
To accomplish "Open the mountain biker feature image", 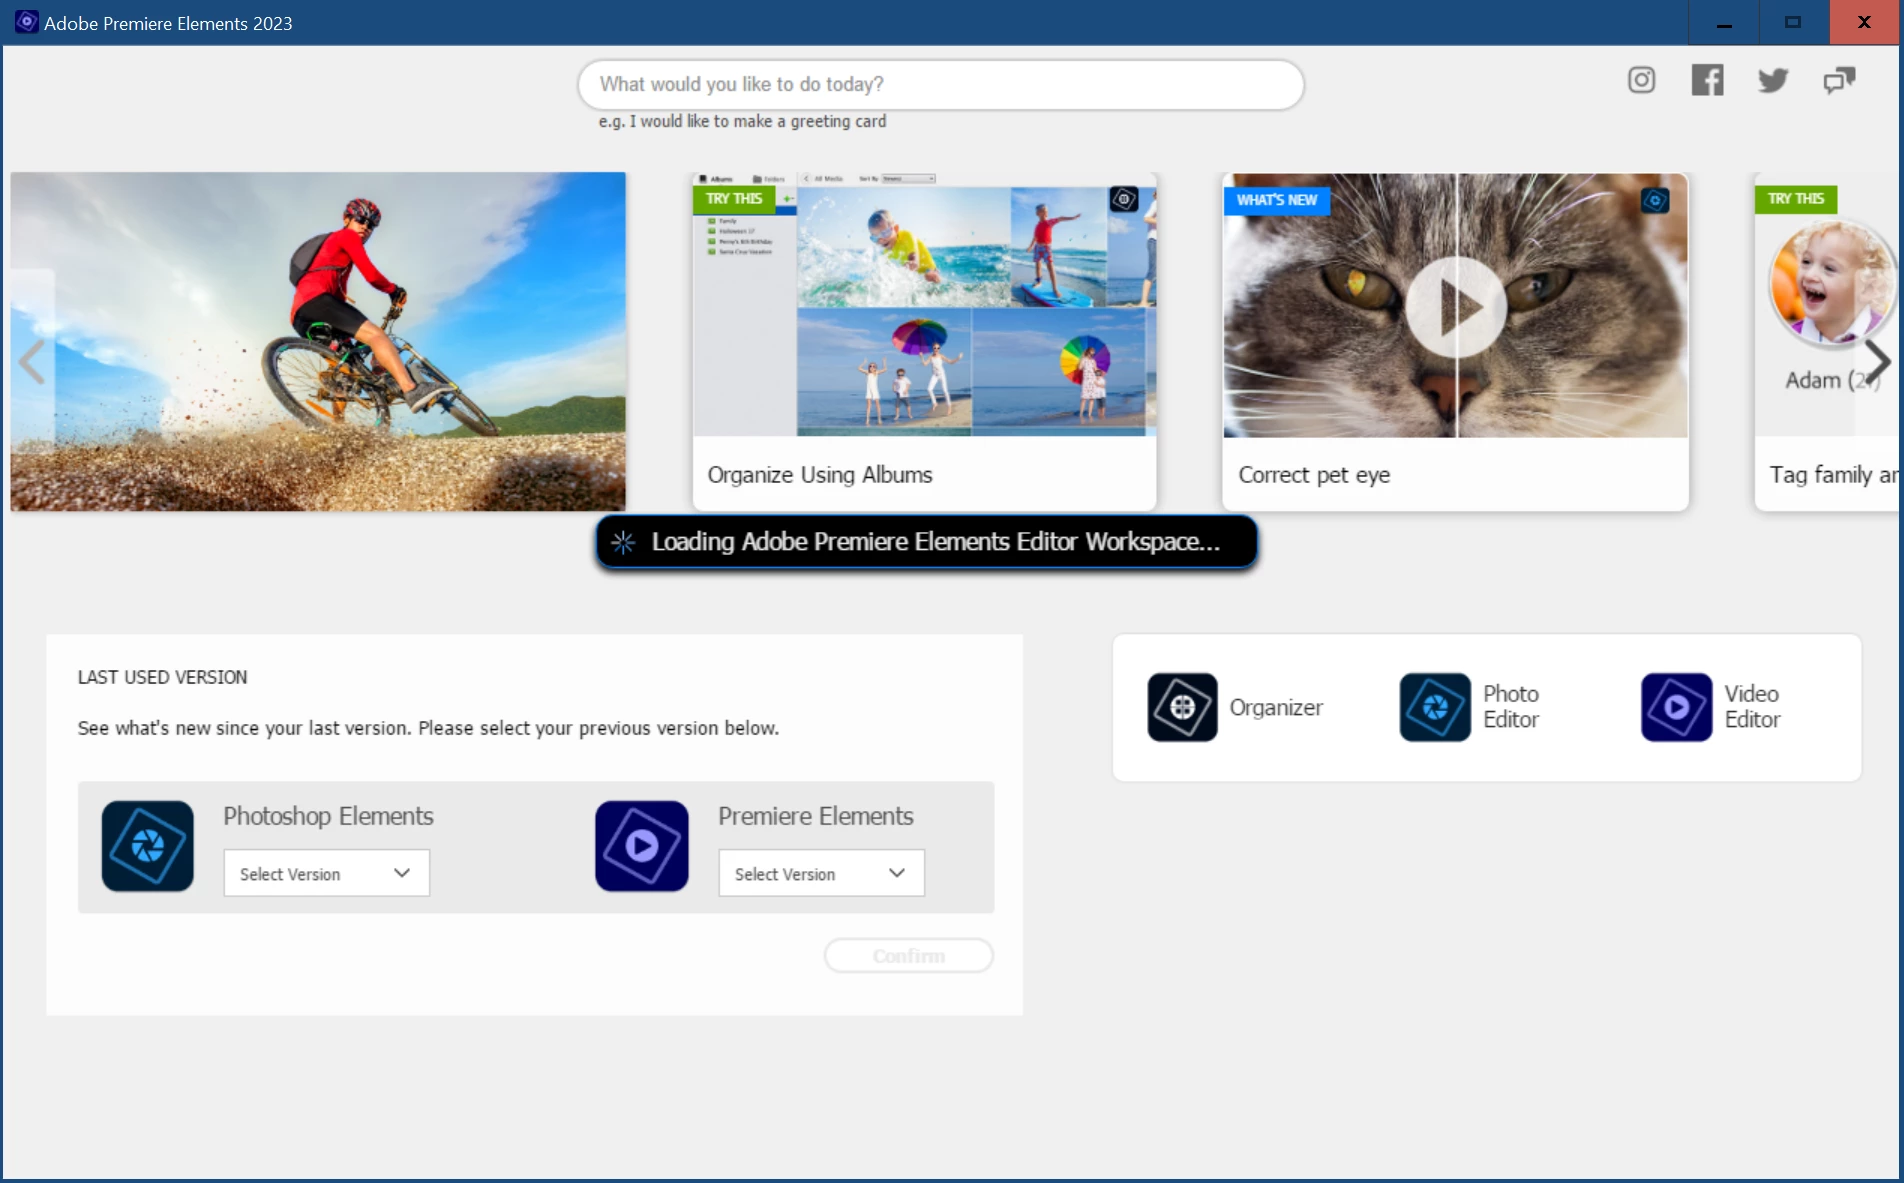I will (x=318, y=341).
